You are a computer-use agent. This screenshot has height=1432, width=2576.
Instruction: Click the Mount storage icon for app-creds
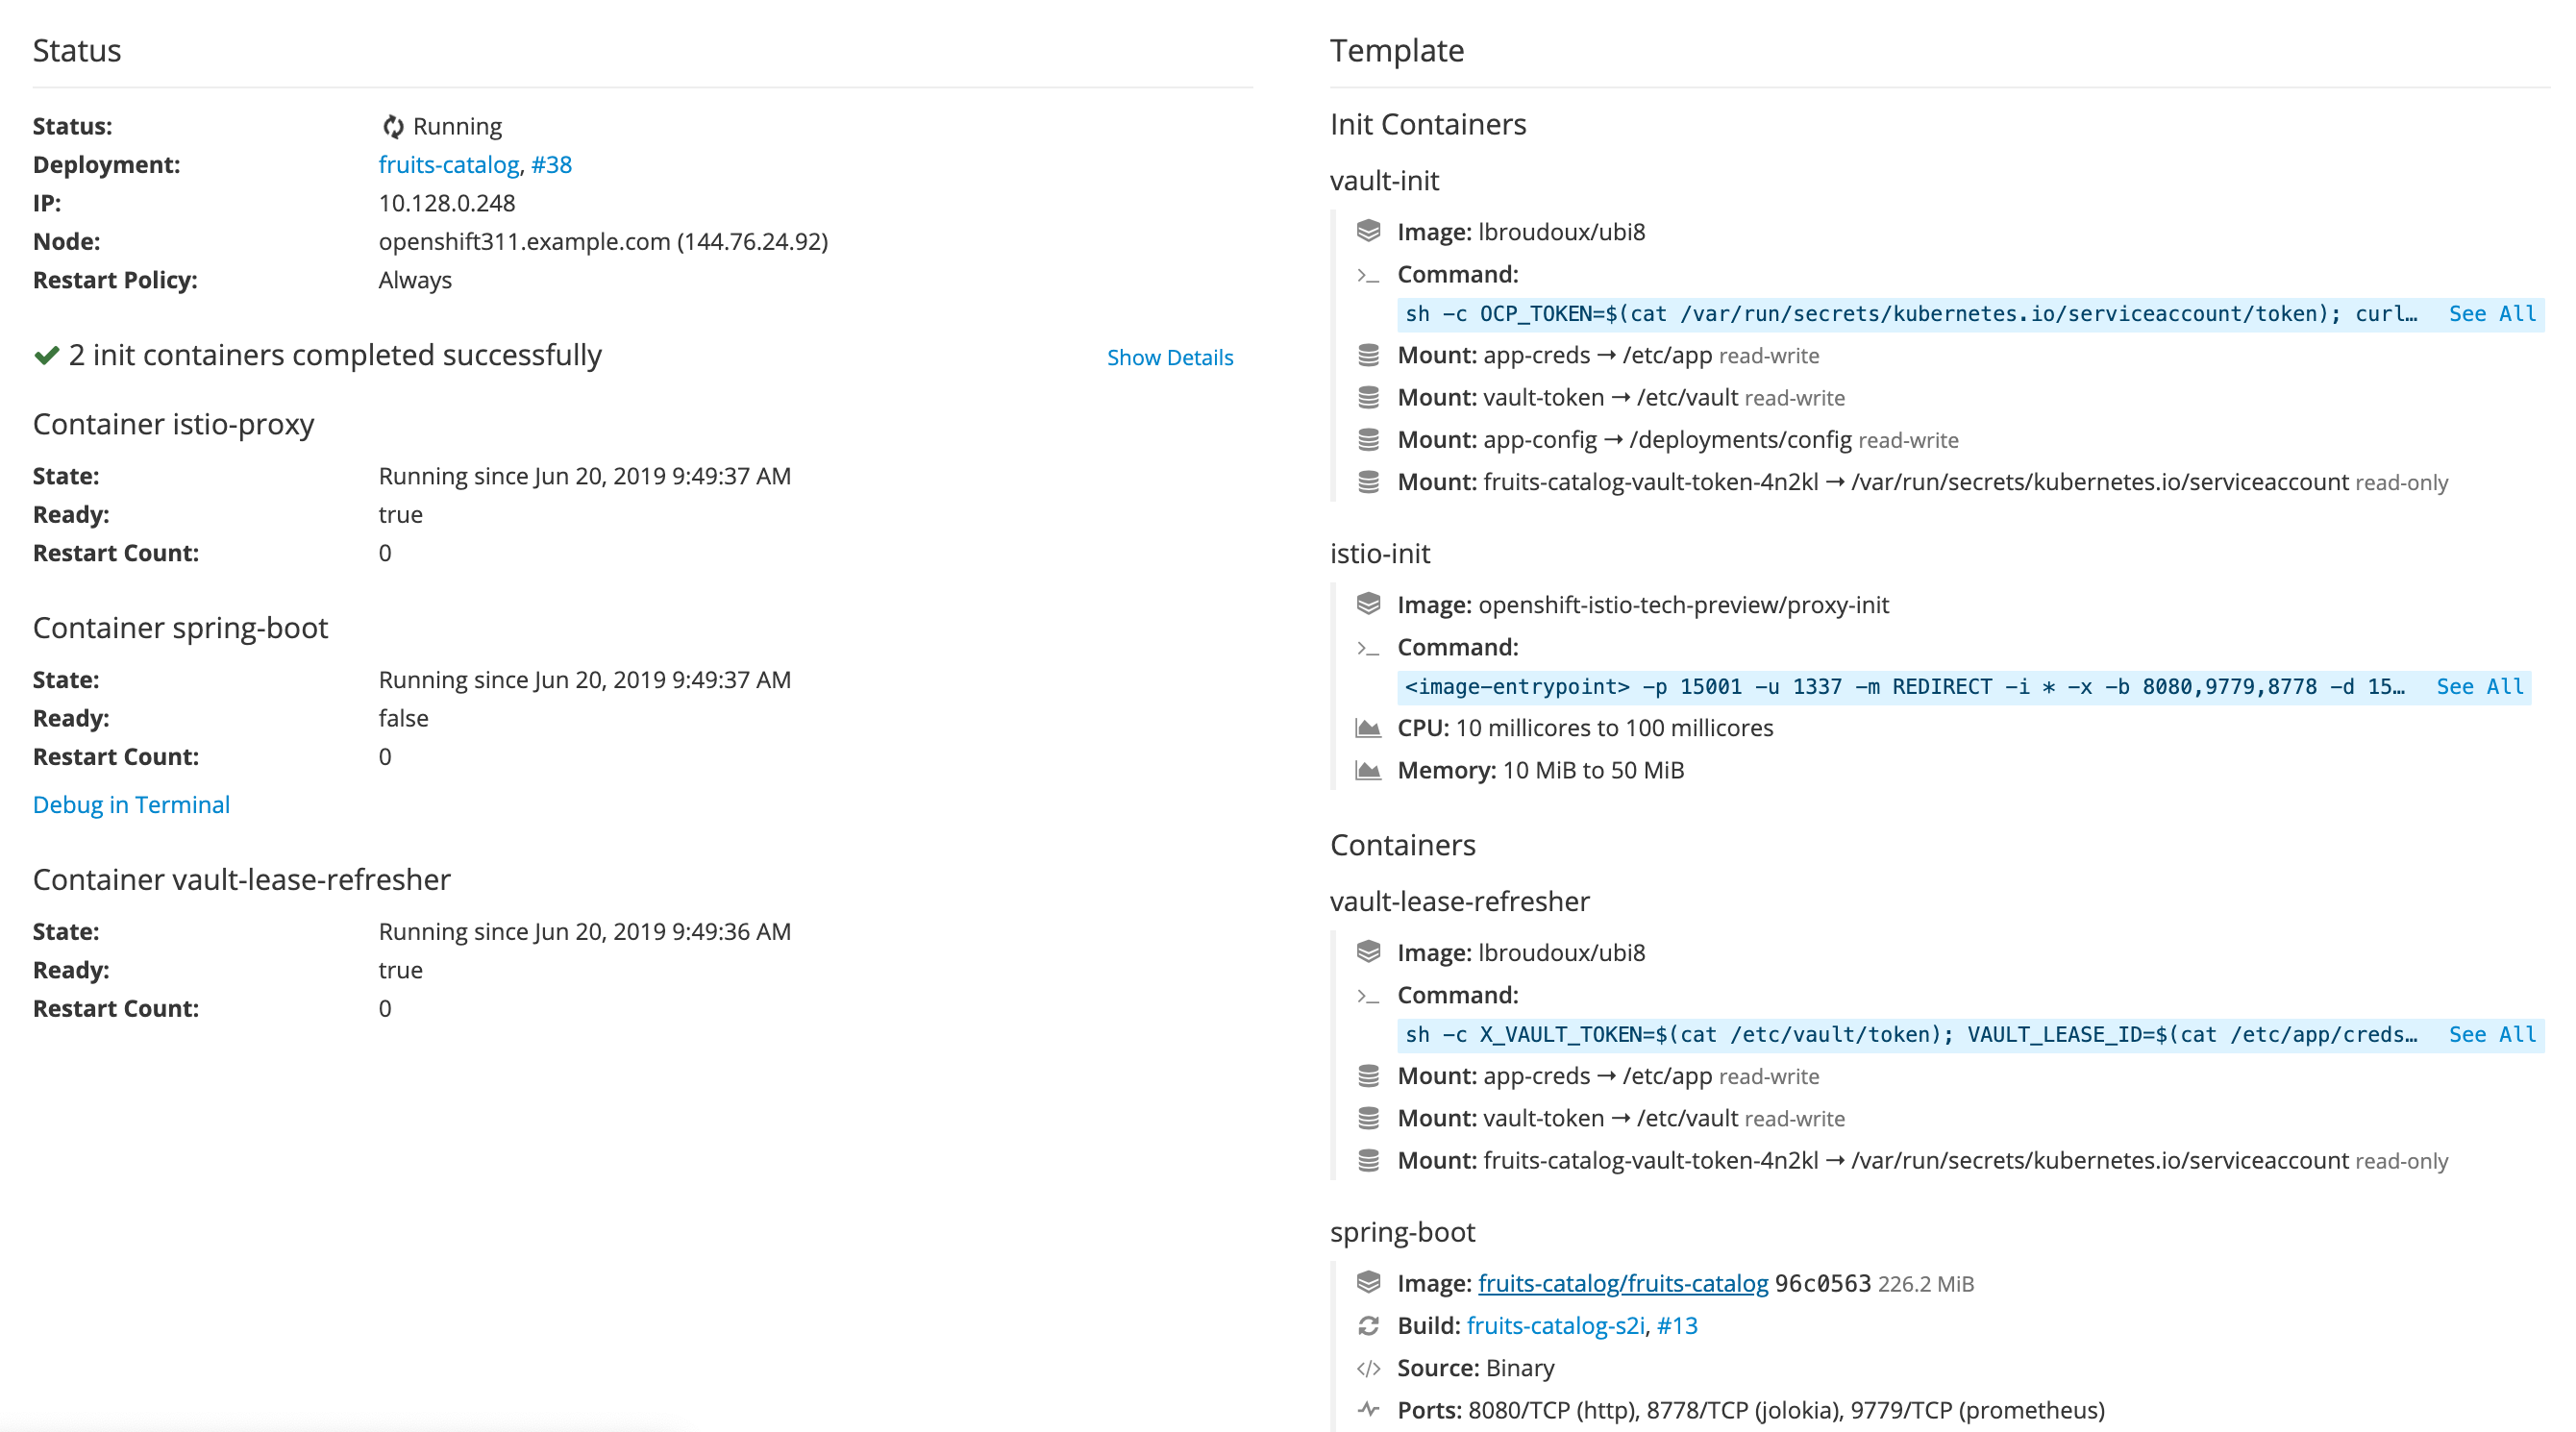click(x=1370, y=355)
